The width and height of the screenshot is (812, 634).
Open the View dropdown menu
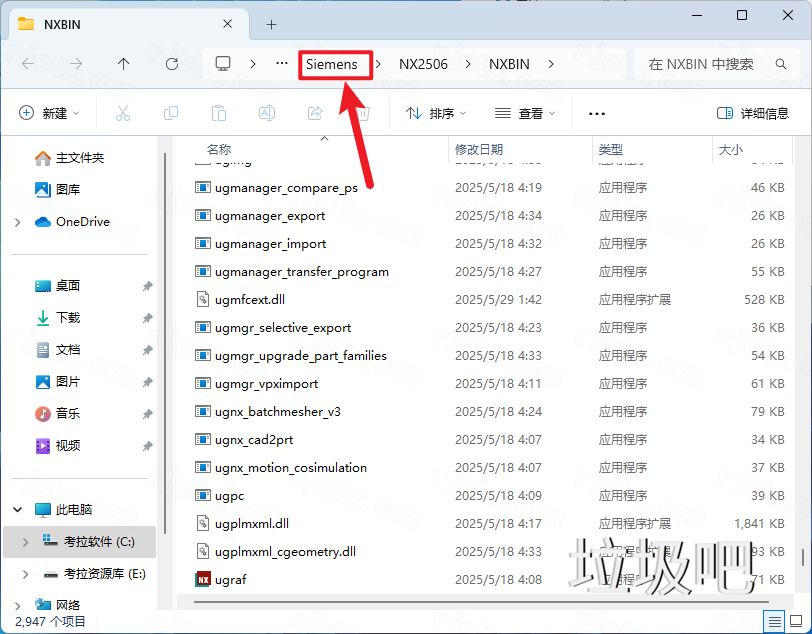524,114
